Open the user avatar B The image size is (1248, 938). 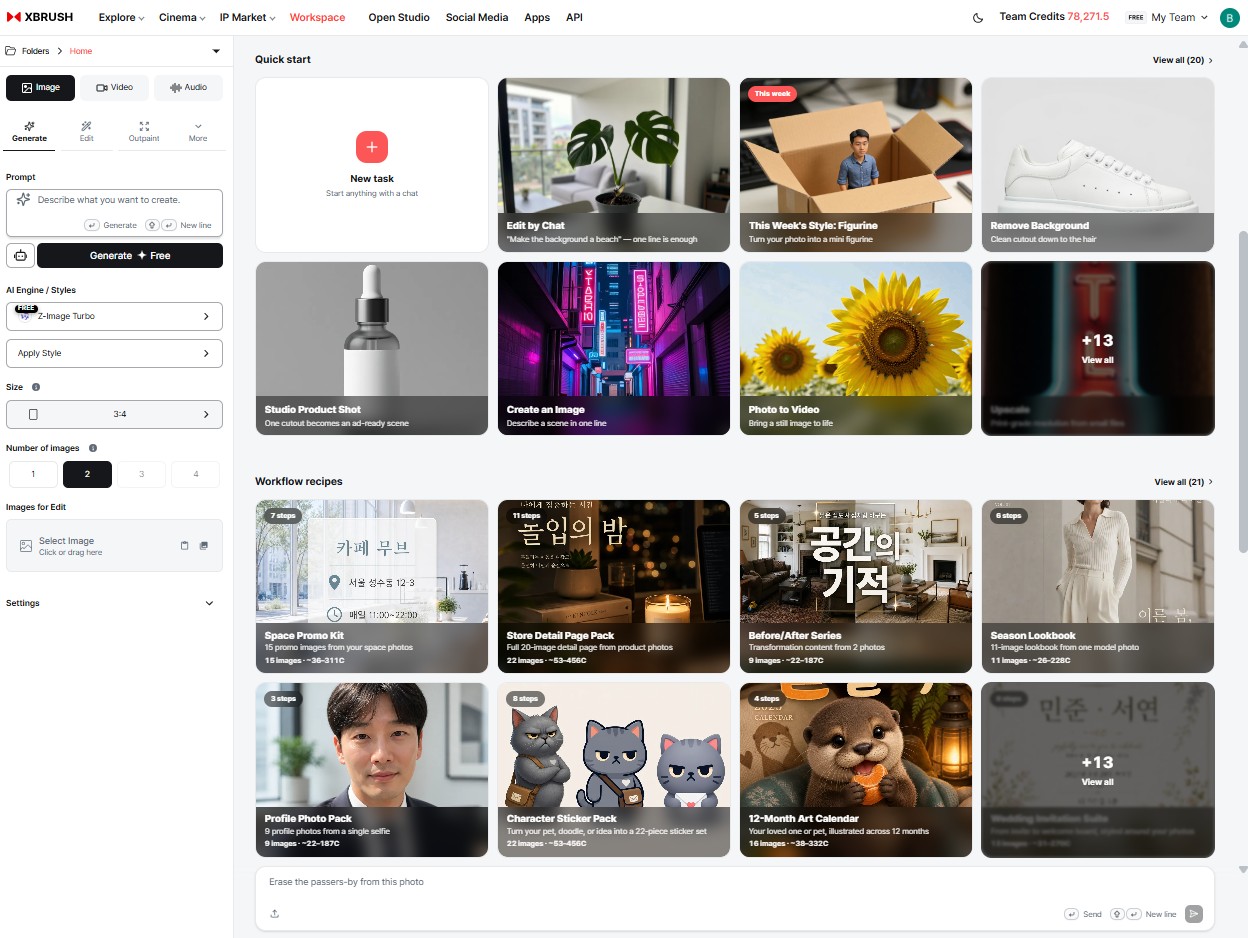(x=1230, y=18)
